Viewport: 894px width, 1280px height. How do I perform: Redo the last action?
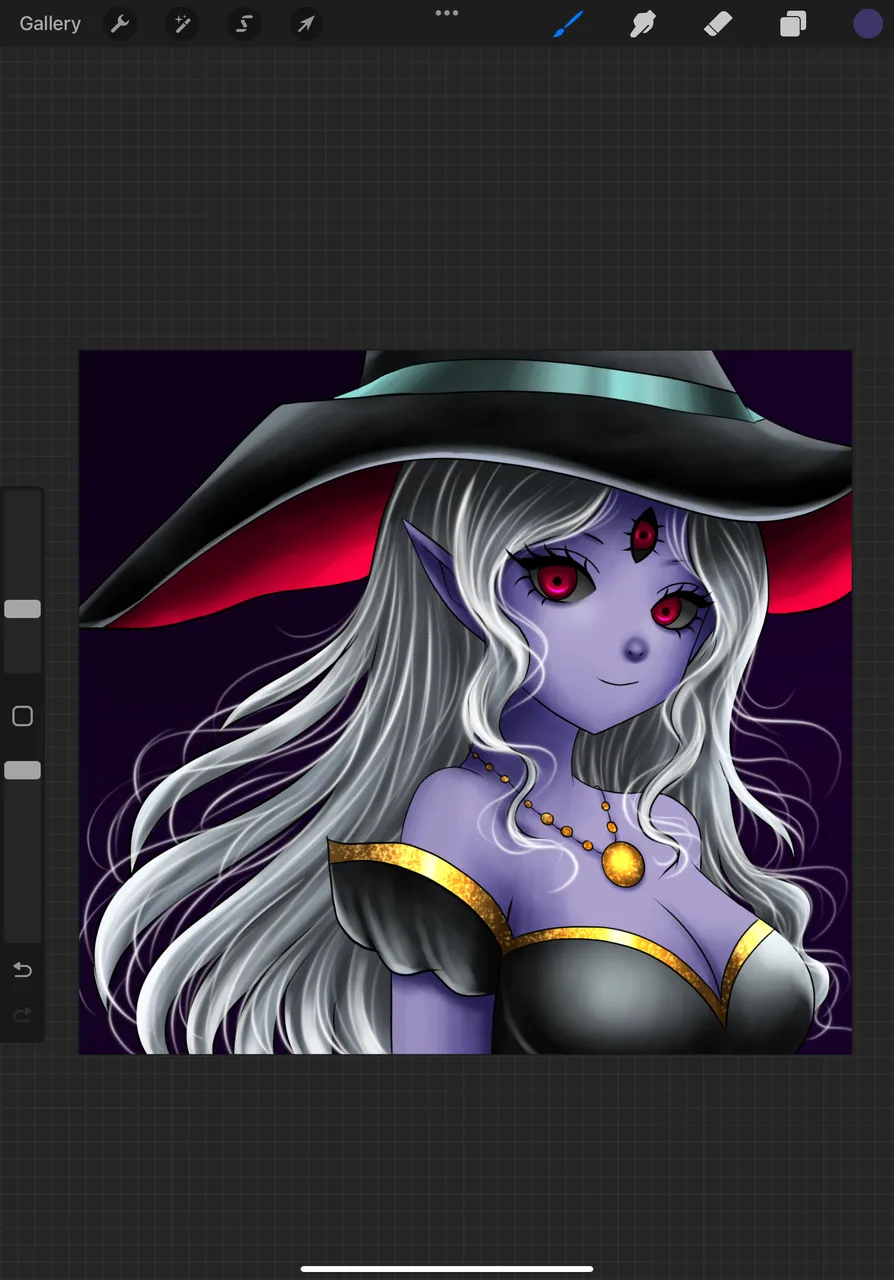[22, 1016]
